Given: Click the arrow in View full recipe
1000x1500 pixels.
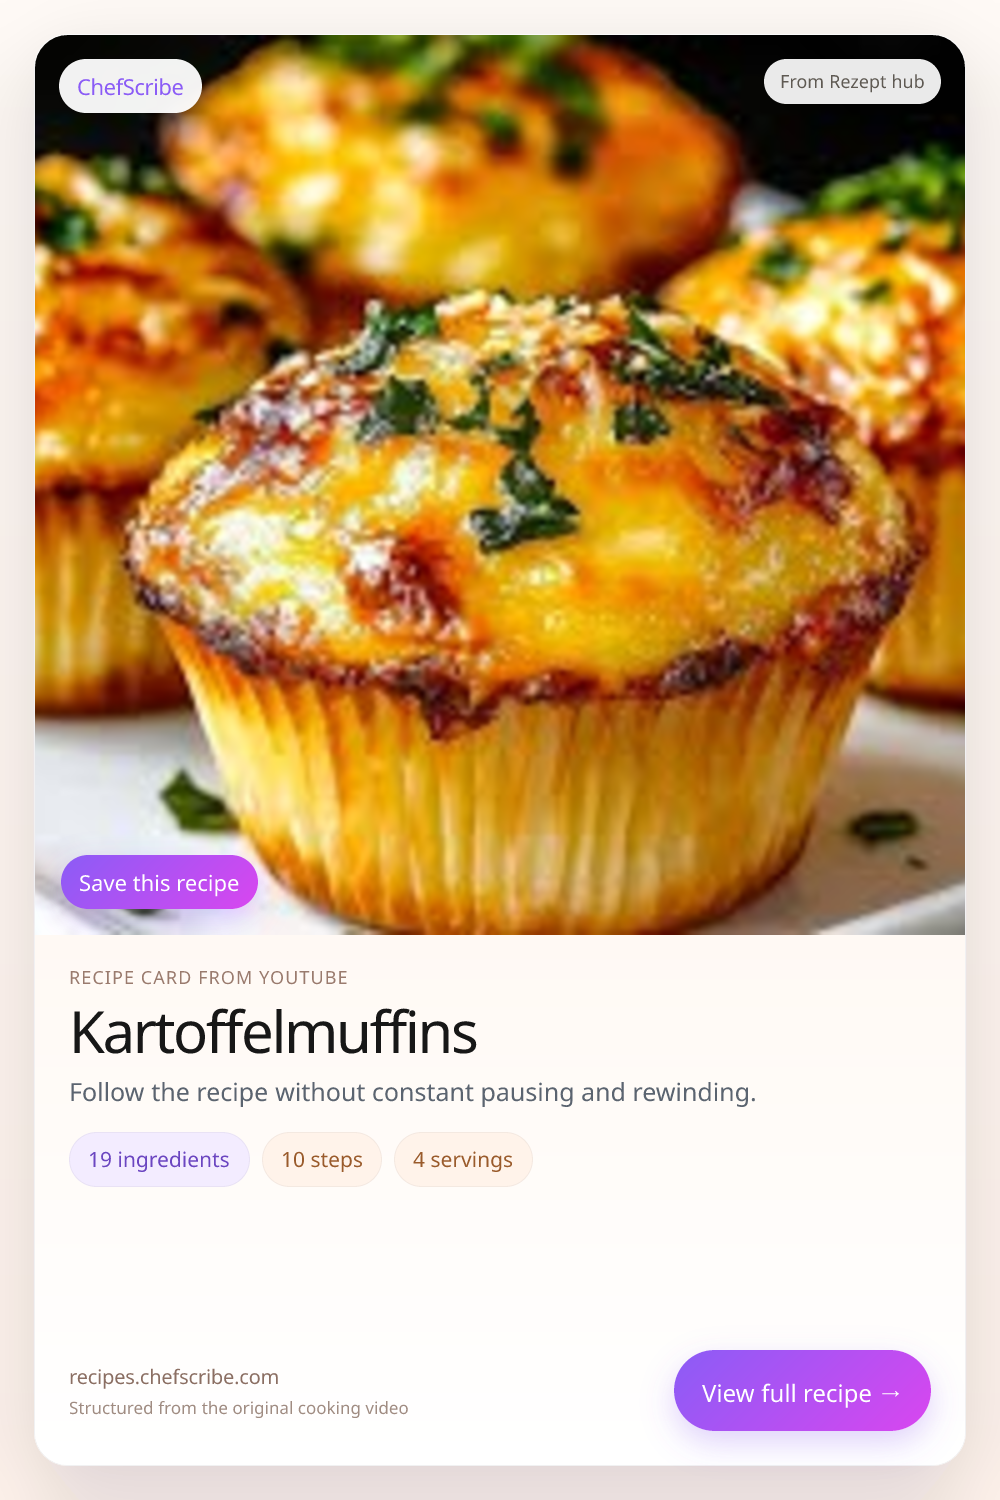Looking at the screenshot, I should [x=891, y=1393].
